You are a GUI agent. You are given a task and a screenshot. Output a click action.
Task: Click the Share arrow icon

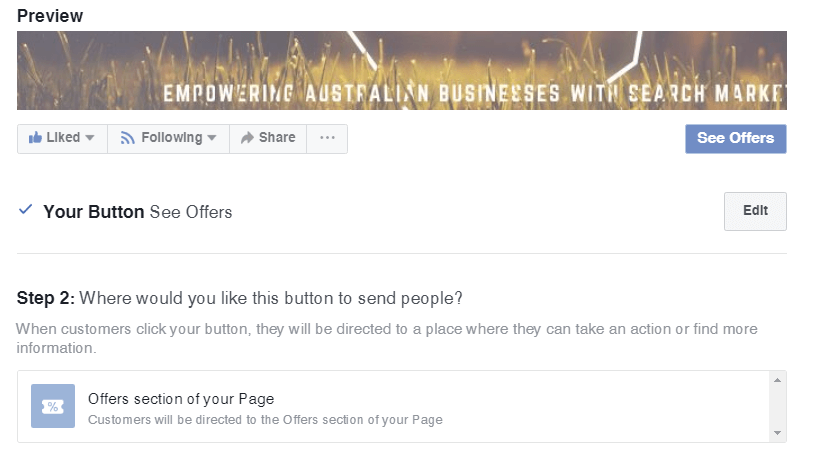(x=247, y=137)
